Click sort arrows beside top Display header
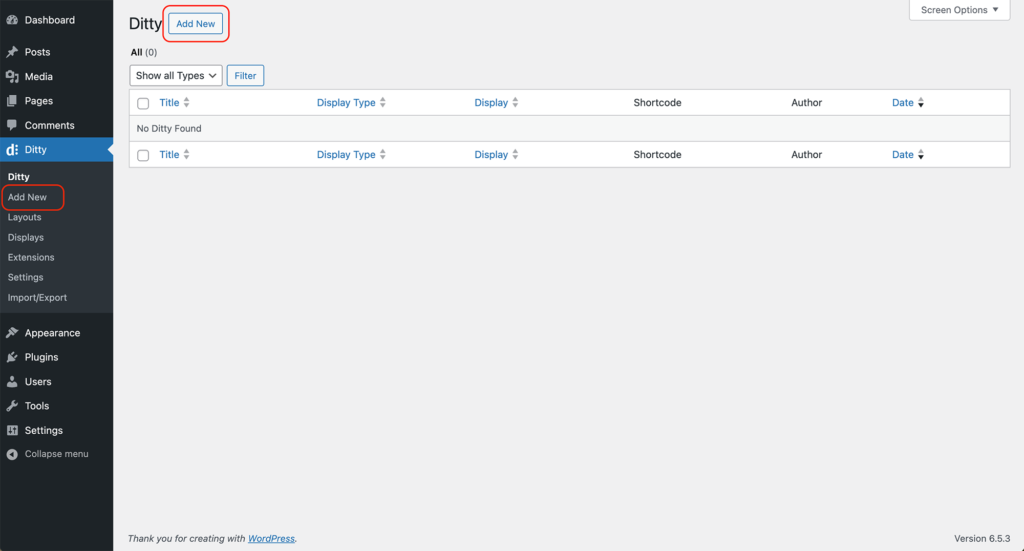Viewport: 1024px width, 551px height. tap(515, 102)
